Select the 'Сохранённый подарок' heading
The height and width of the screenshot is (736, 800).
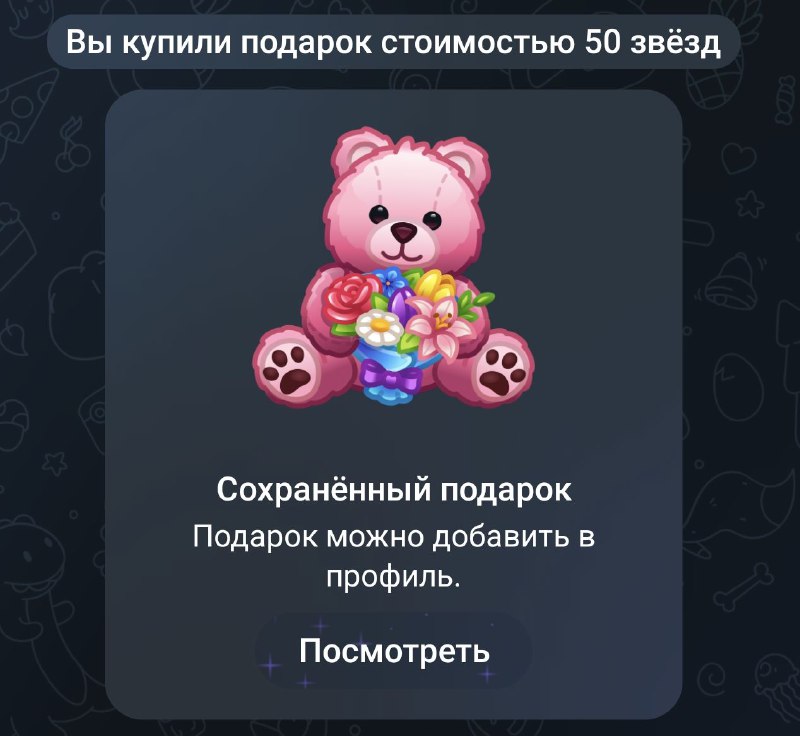pyautogui.click(x=393, y=490)
